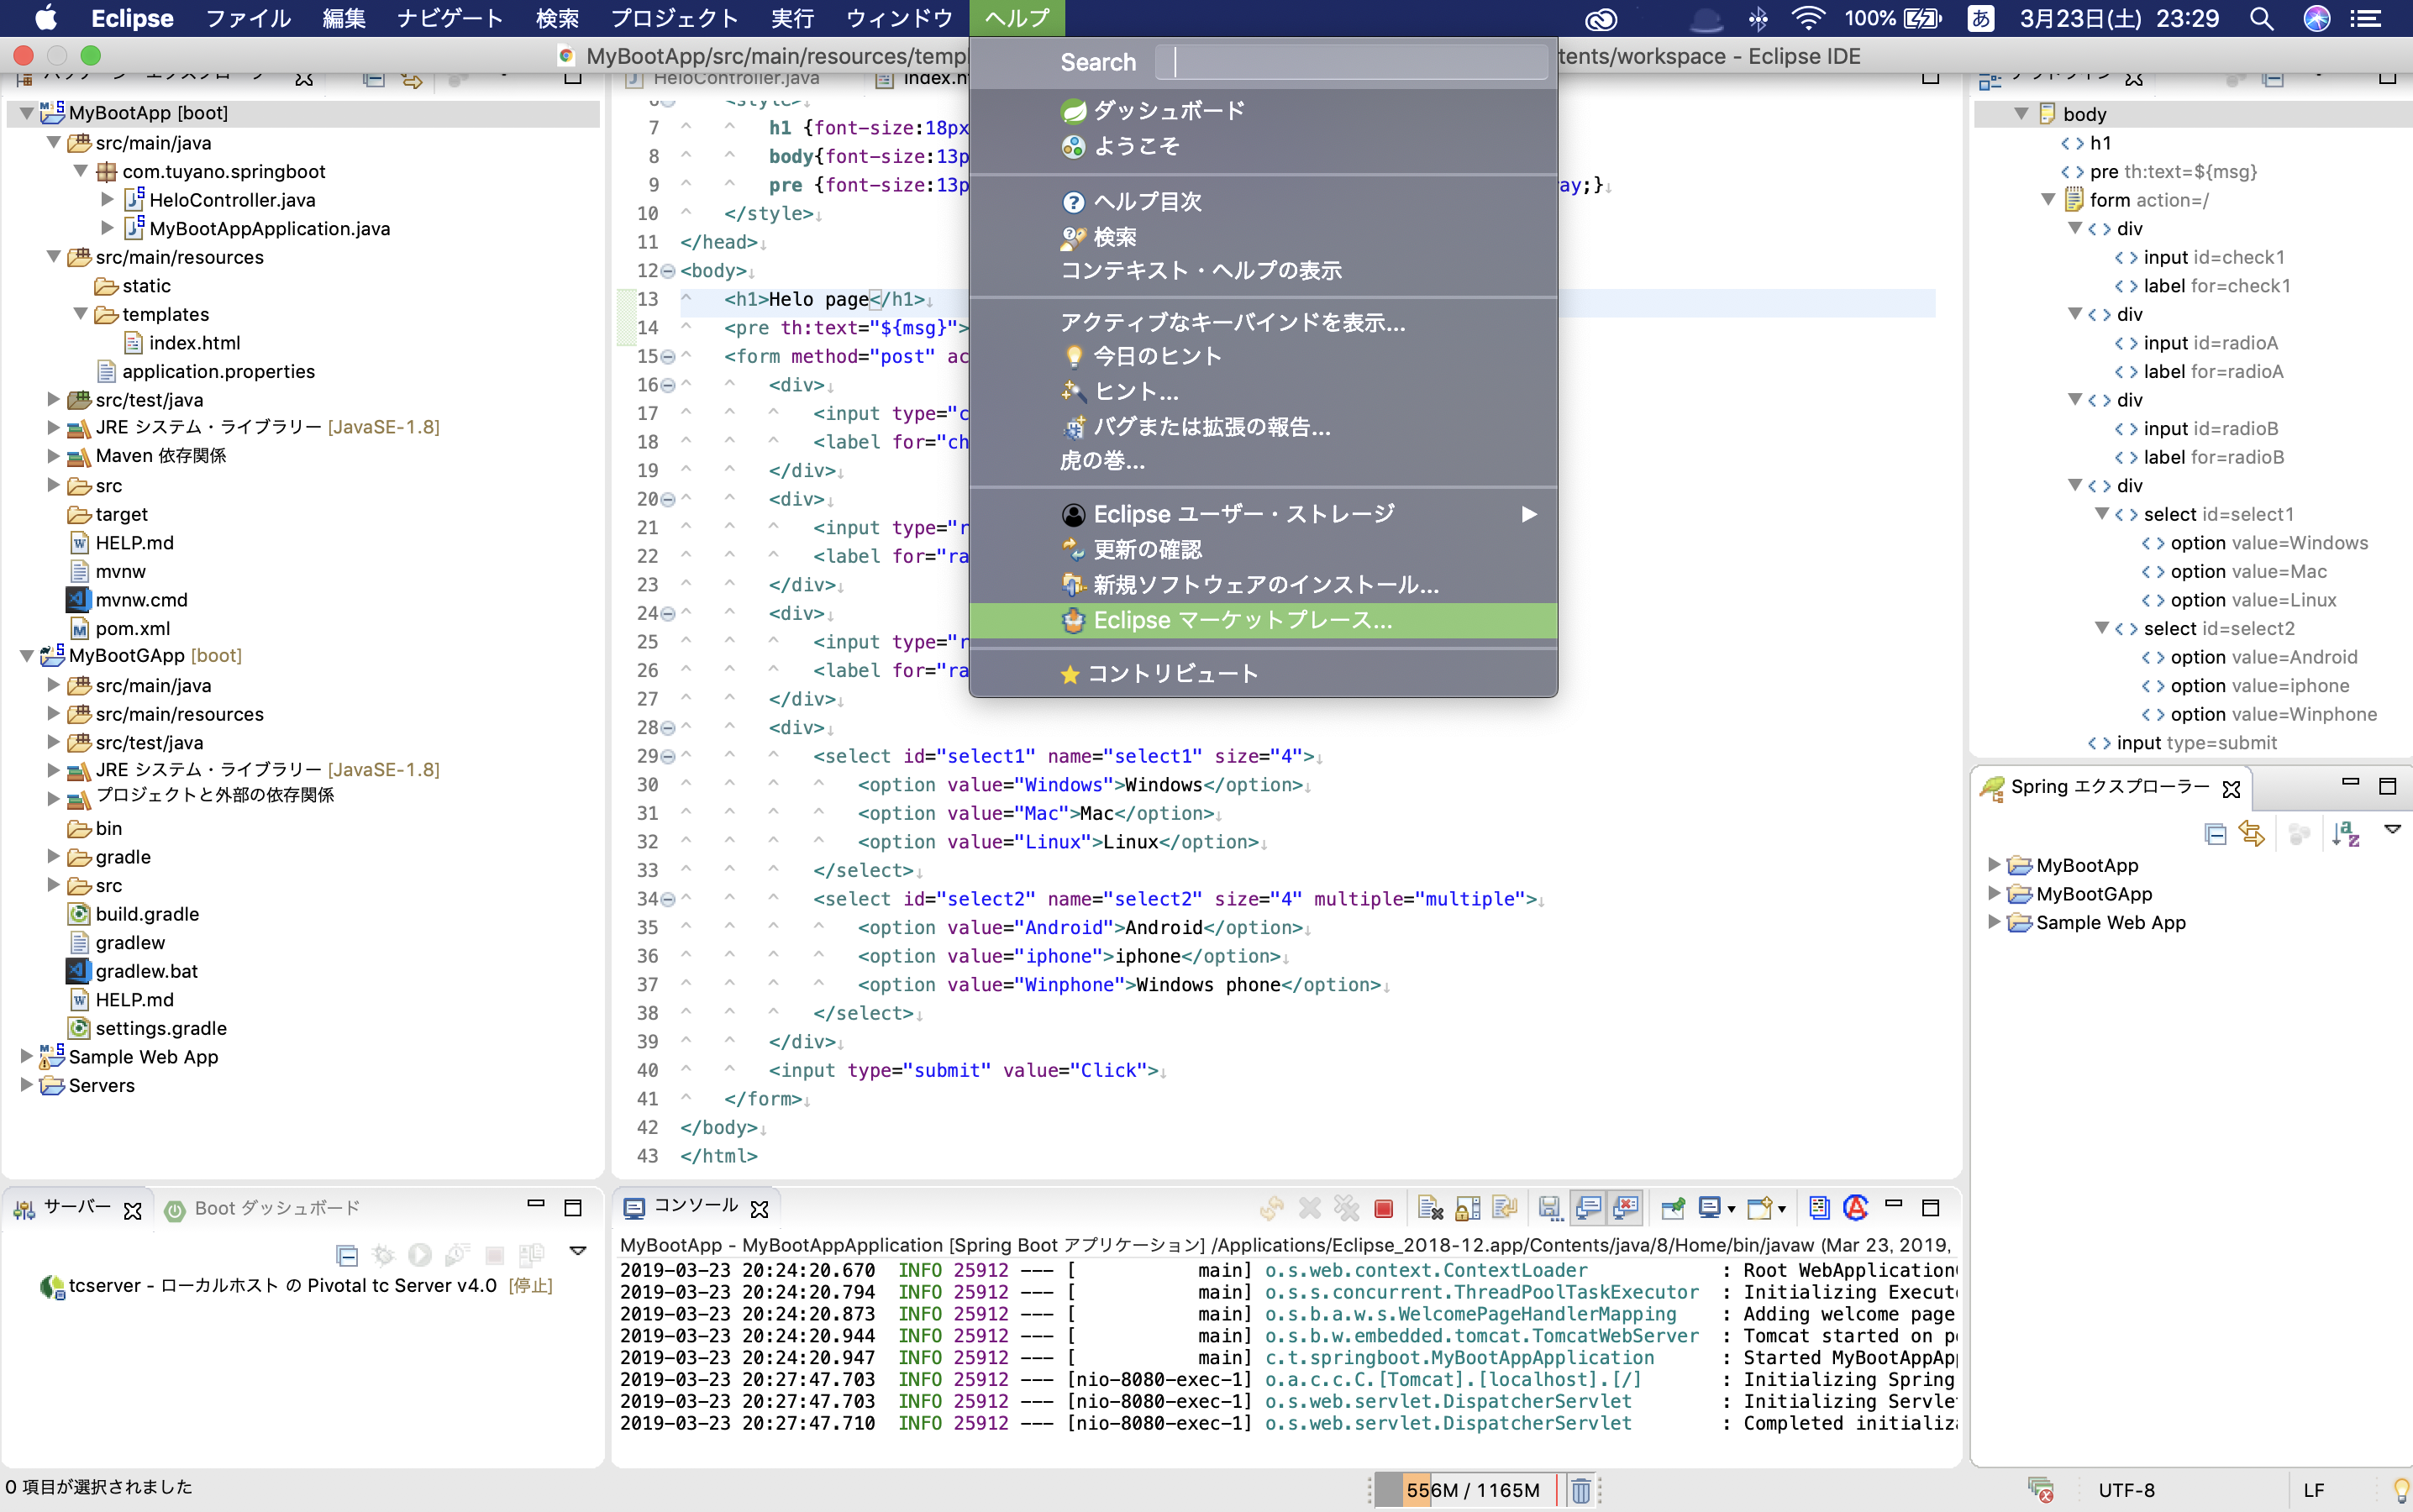Remove all terminated launches from console

pos(1346,1207)
